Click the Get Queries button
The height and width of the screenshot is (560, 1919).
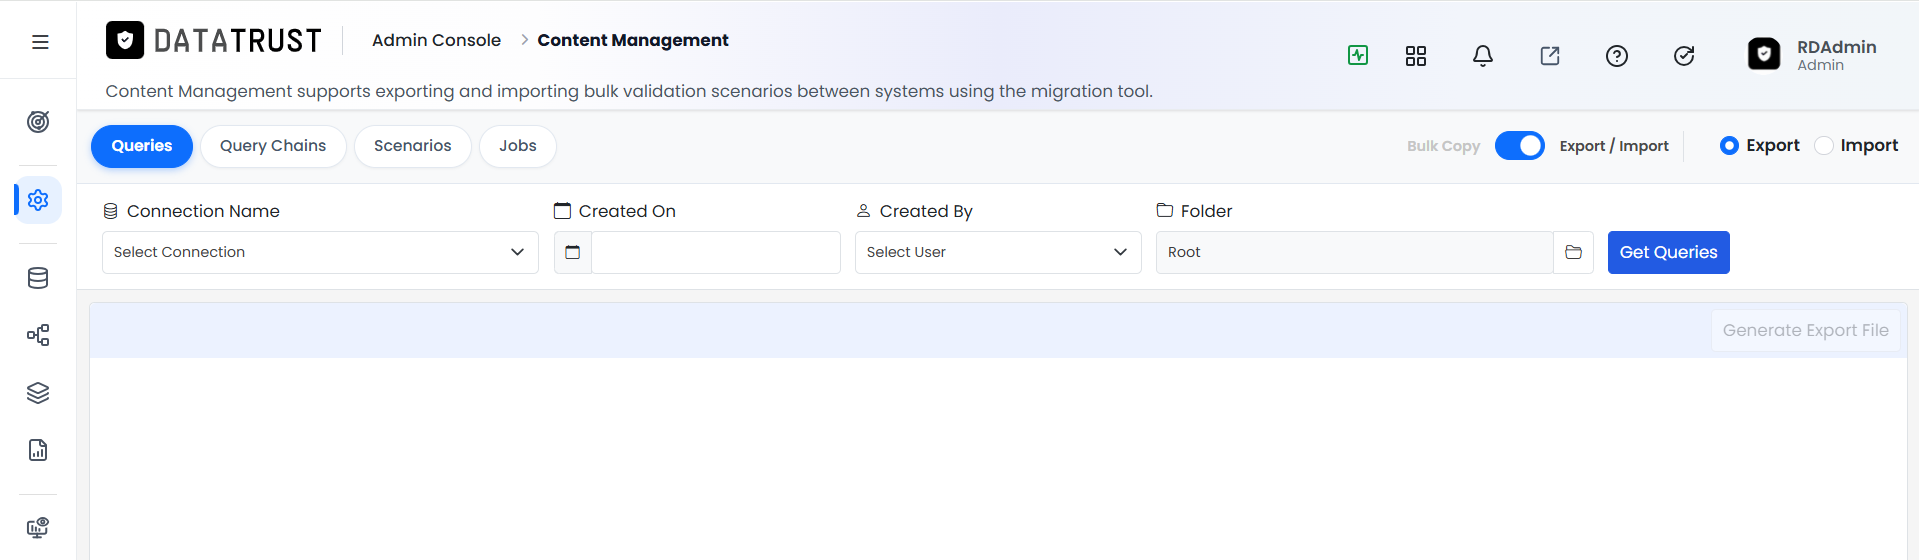[1669, 252]
